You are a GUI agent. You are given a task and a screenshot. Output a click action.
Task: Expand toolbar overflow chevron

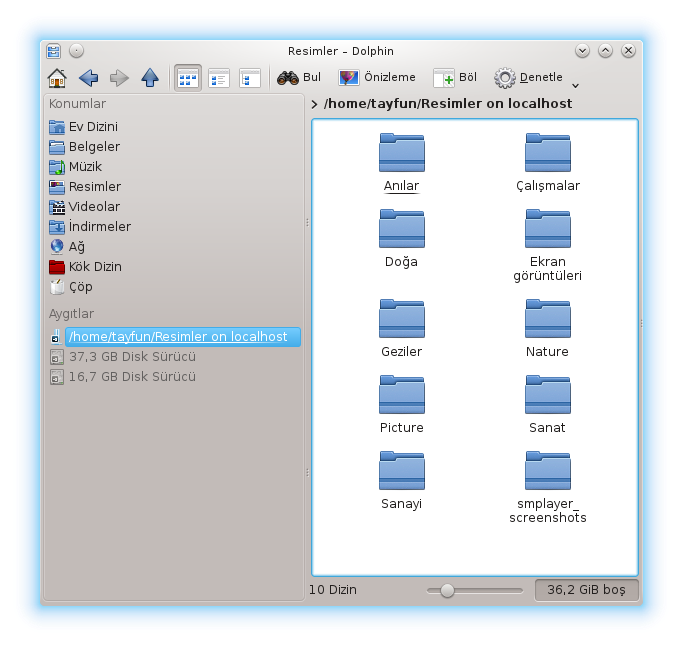[x=575, y=85]
